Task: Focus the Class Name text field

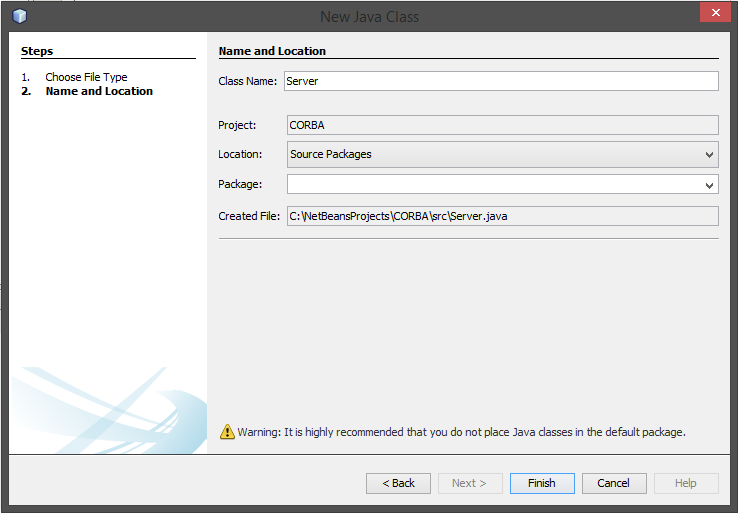Action: coord(501,81)
